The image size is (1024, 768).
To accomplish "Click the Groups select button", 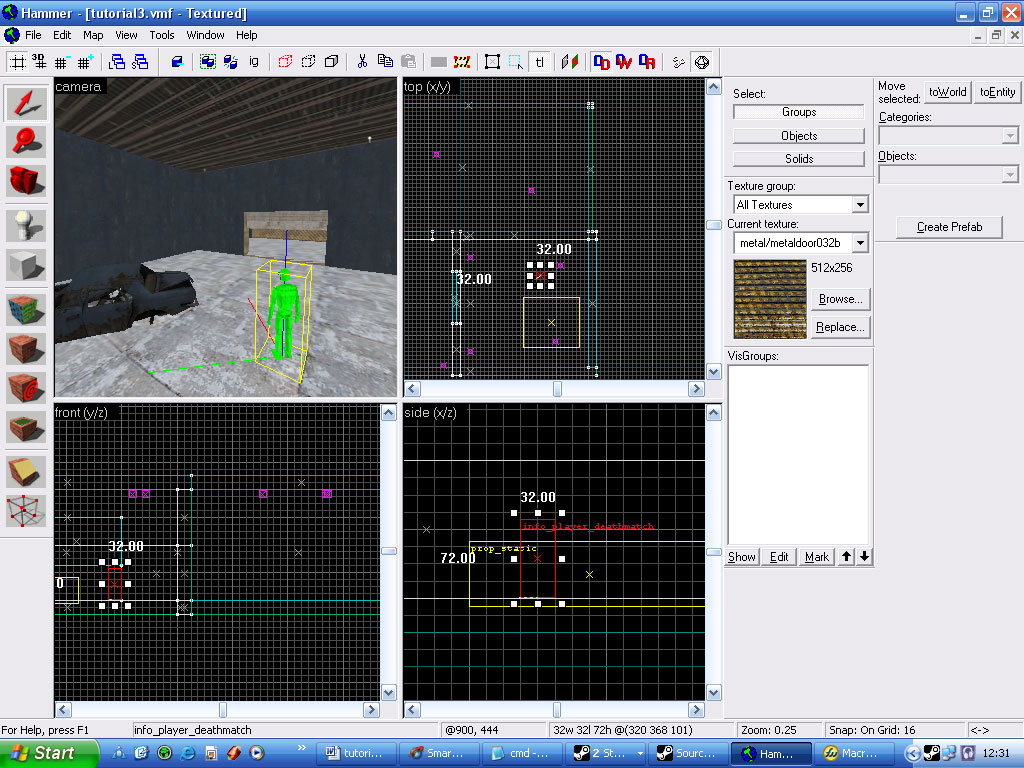I will point(799,112).
